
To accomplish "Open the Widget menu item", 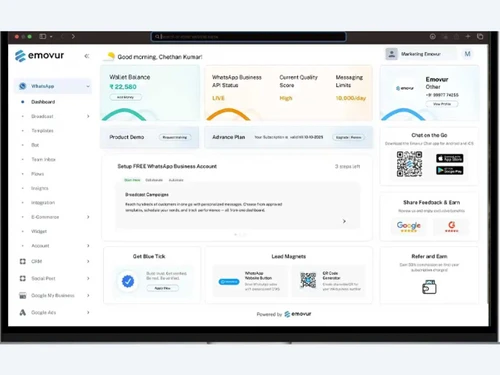I will pyautogui.click(x=39, y=231).
